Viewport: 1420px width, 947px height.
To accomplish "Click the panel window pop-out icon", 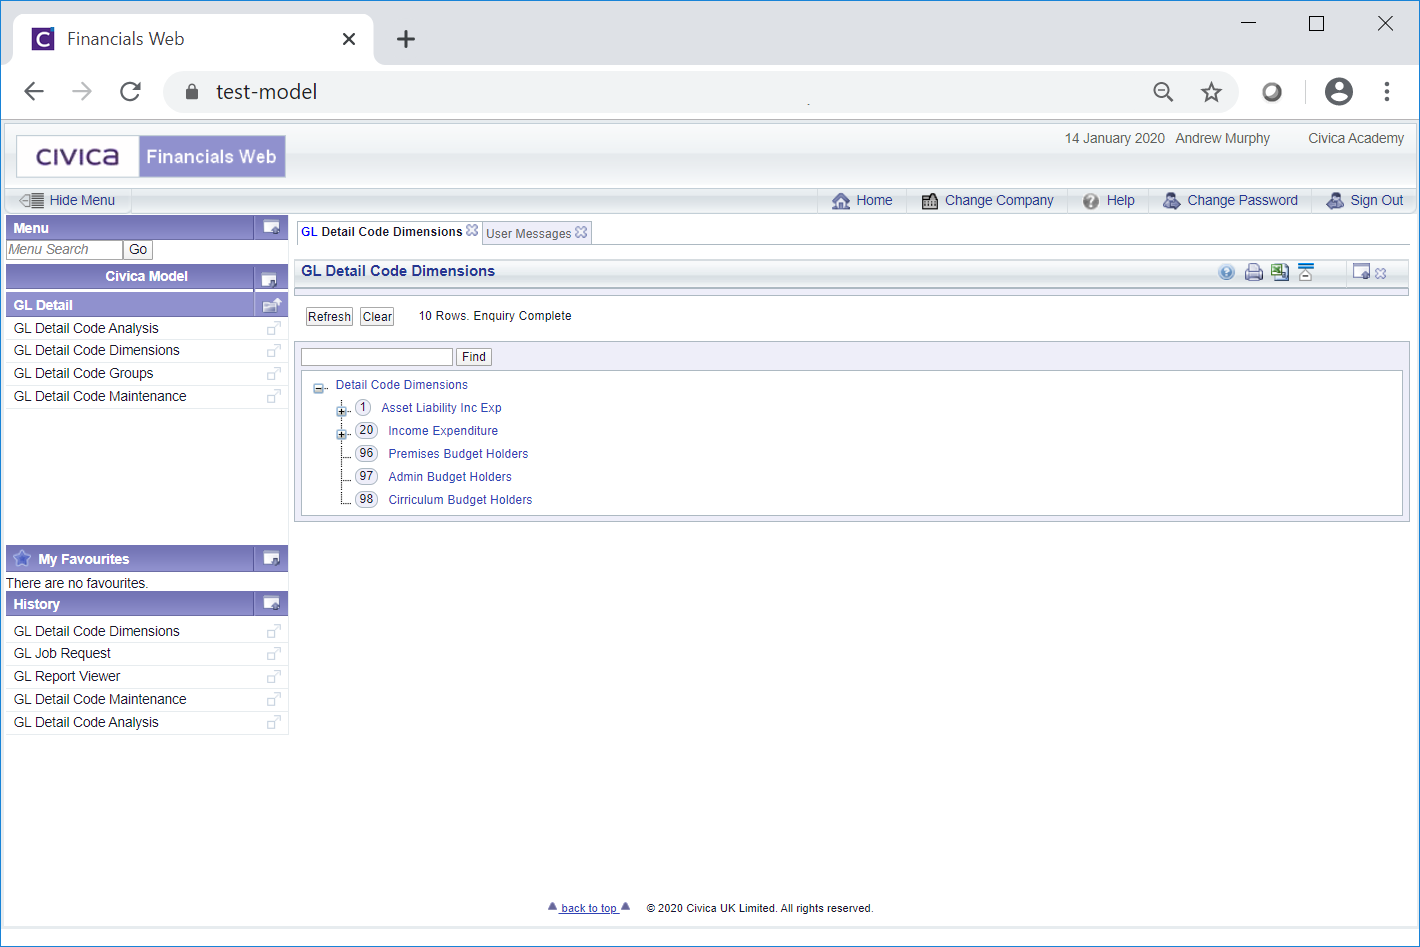I will [x=1361, y=272].
